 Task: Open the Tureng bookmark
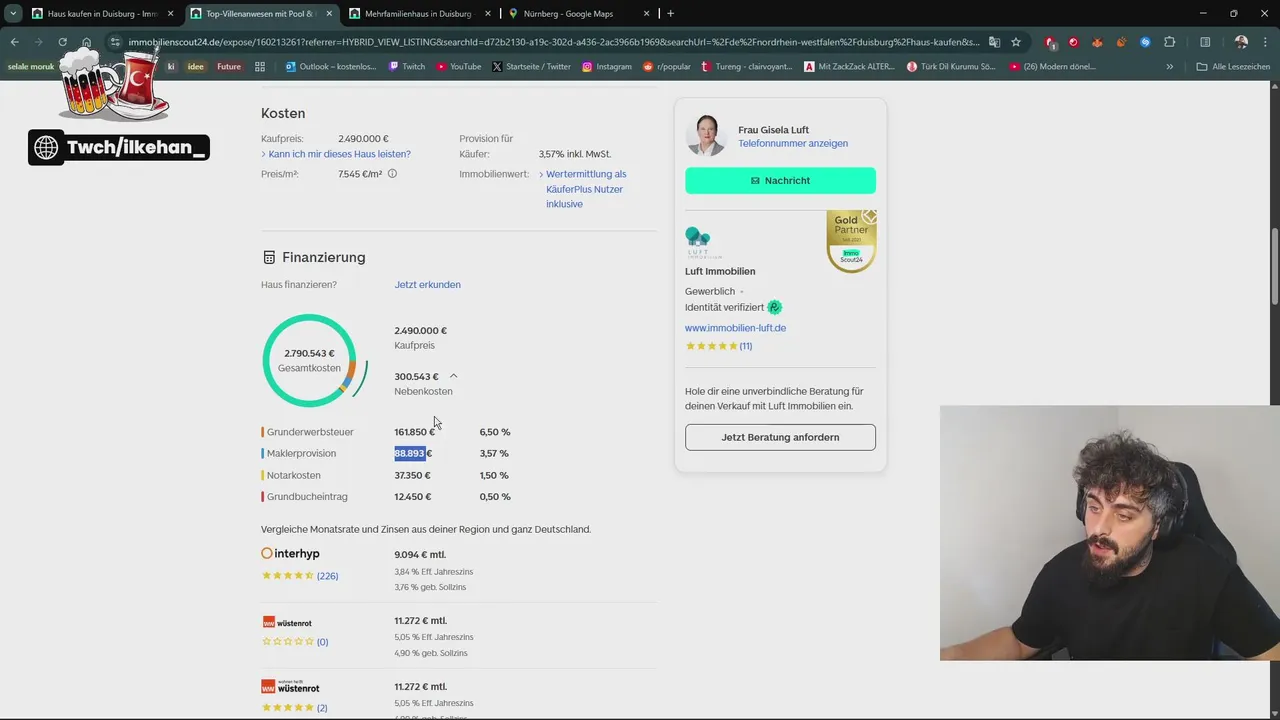tap(747, 67)
